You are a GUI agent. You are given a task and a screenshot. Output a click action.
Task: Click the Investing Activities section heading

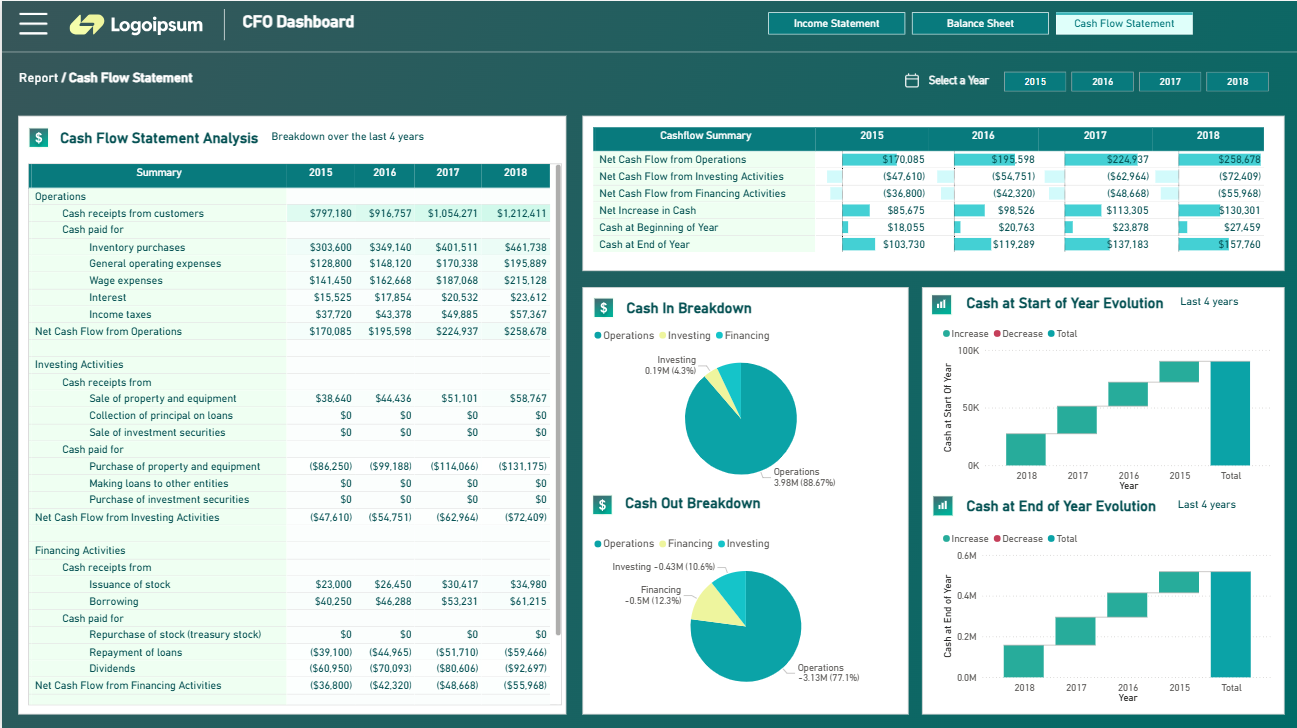pyautogui.click(x=79, y=365)
